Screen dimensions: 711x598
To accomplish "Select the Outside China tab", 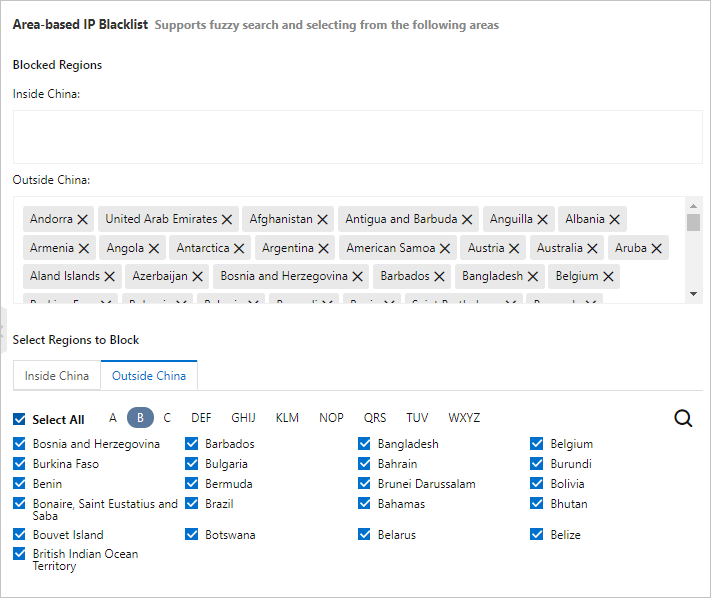I will pyautogui.click(x=149, y=376).
